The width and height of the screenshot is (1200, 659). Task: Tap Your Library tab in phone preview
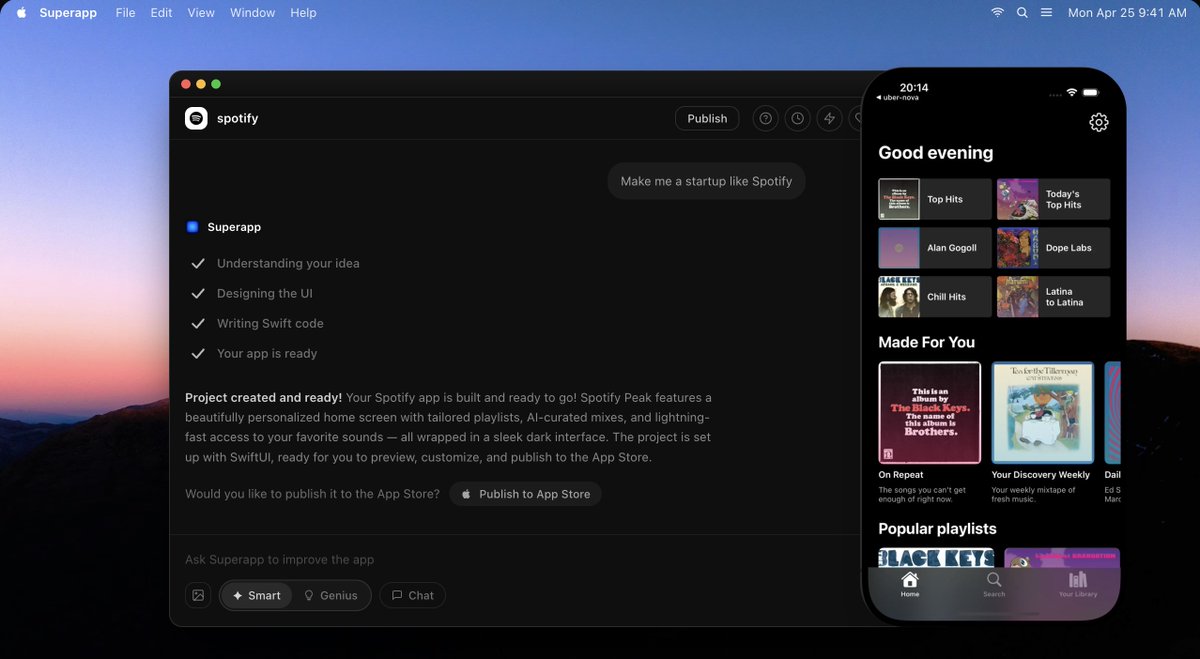[x=1078, y=585]
